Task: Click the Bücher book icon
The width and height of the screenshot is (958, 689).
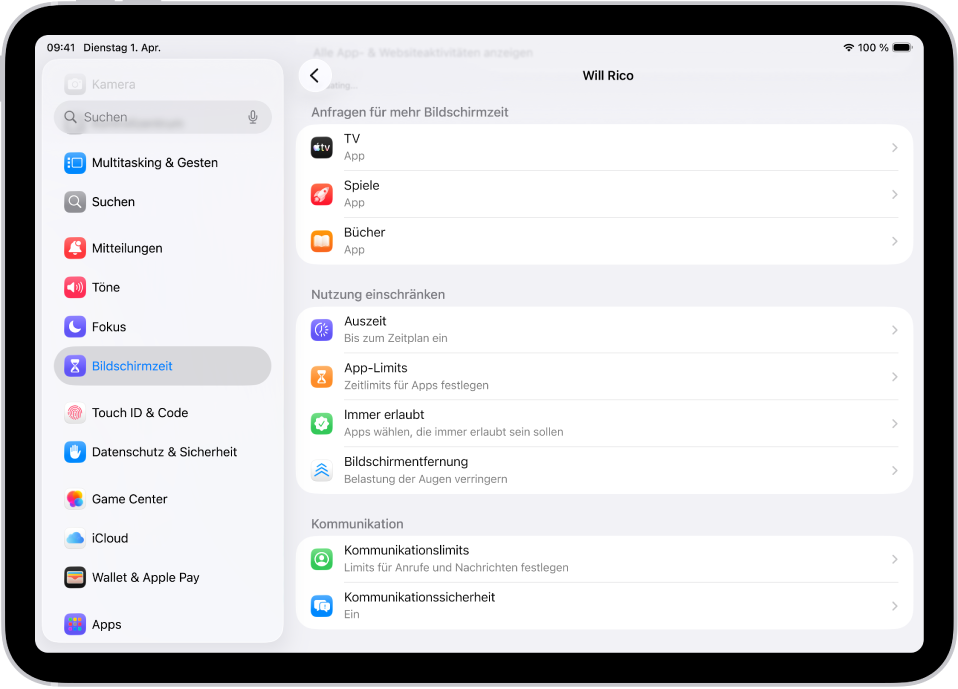Action: click(x=321, y=241)
